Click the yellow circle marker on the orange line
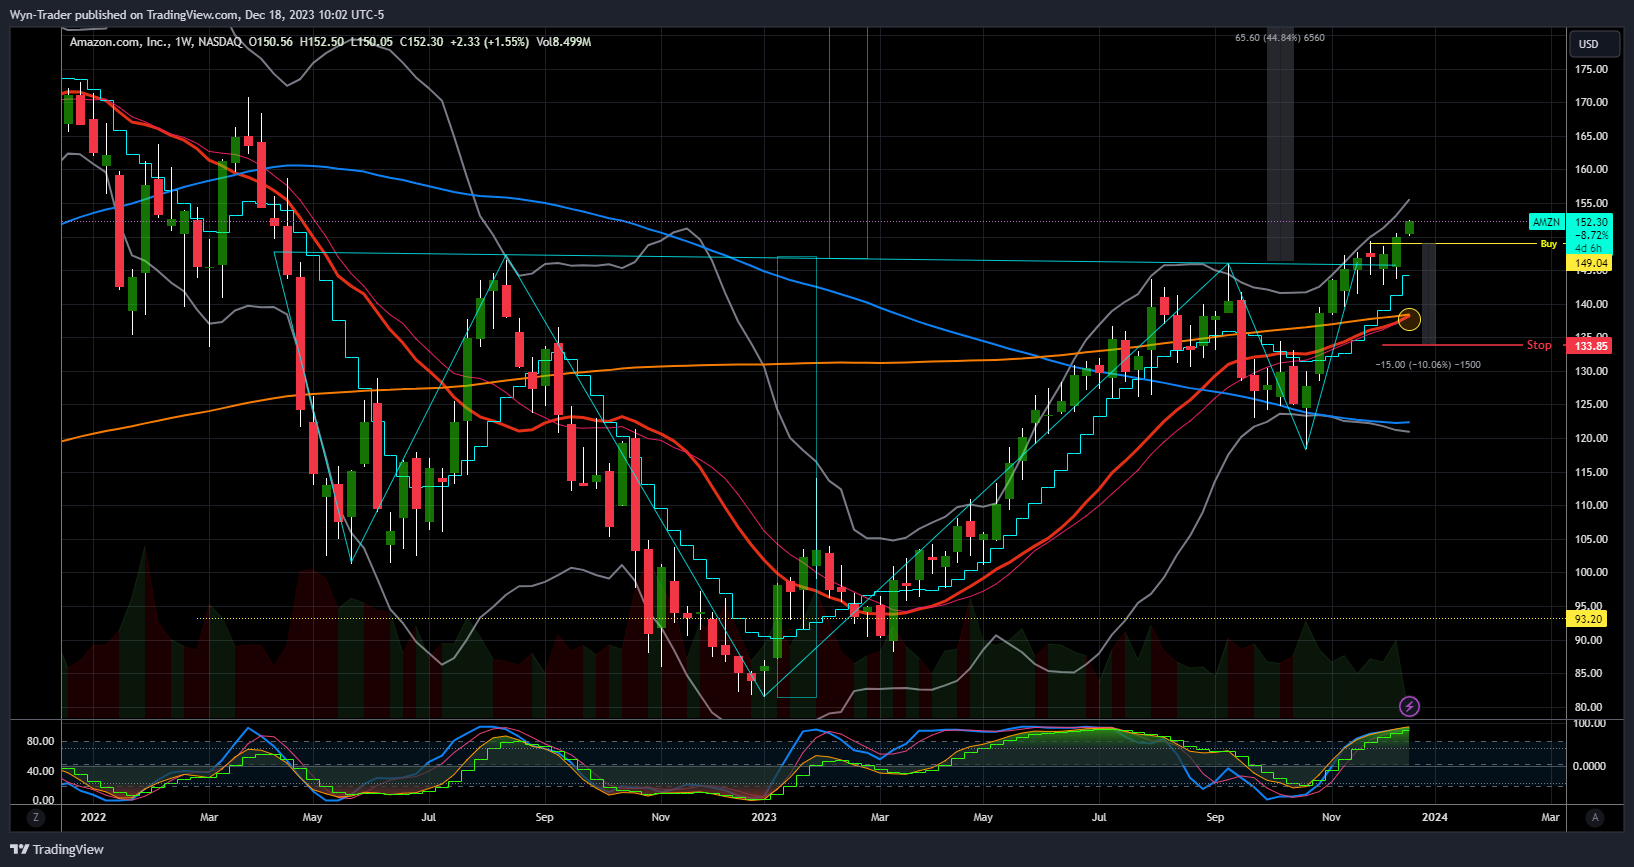This screenshot has width=1634, height=867. [x=1409, y=320]
